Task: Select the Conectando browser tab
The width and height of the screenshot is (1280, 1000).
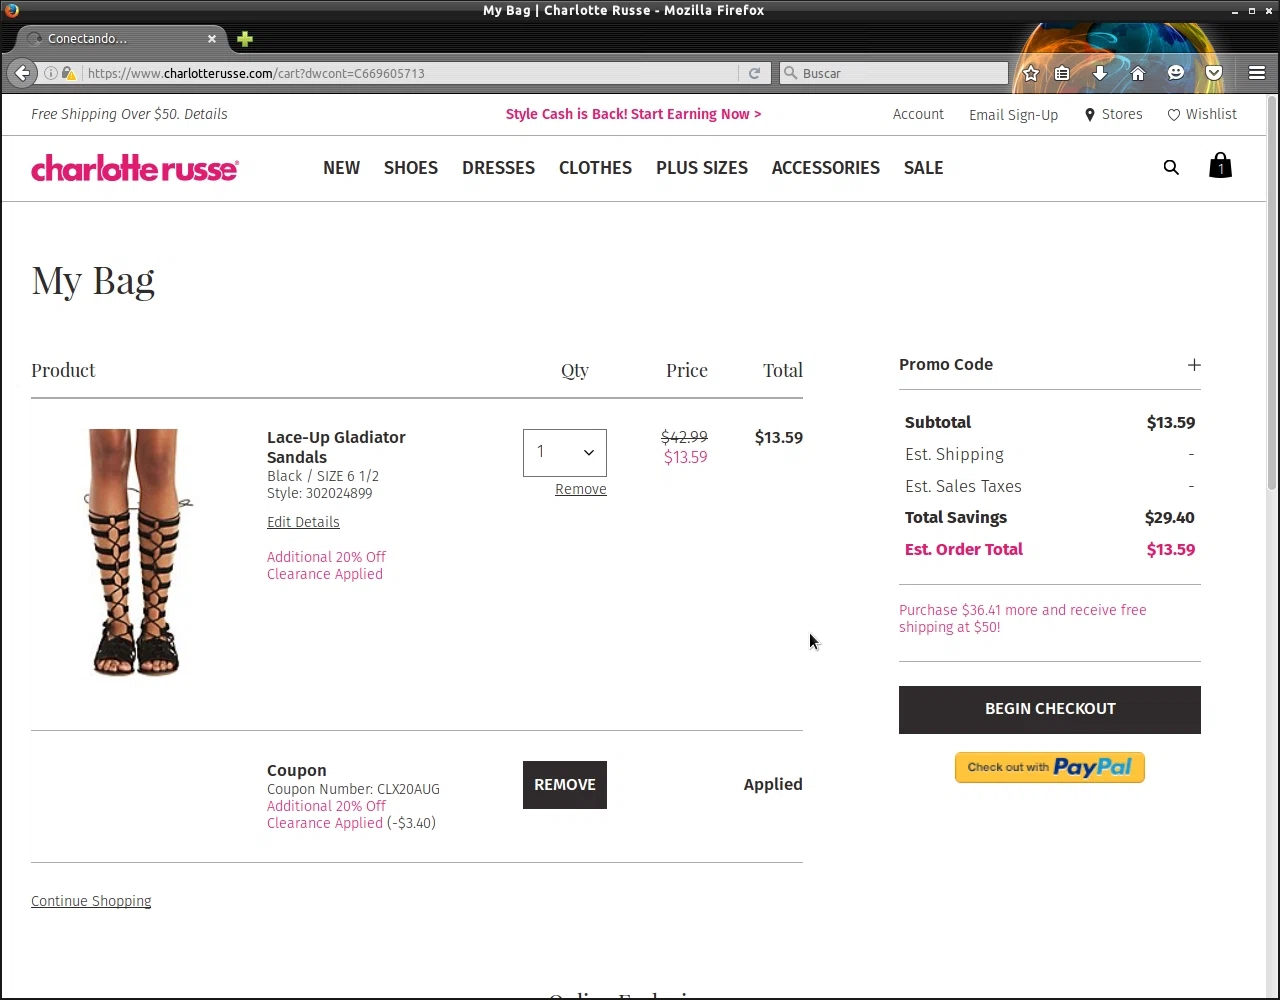Action: [120, 39]
